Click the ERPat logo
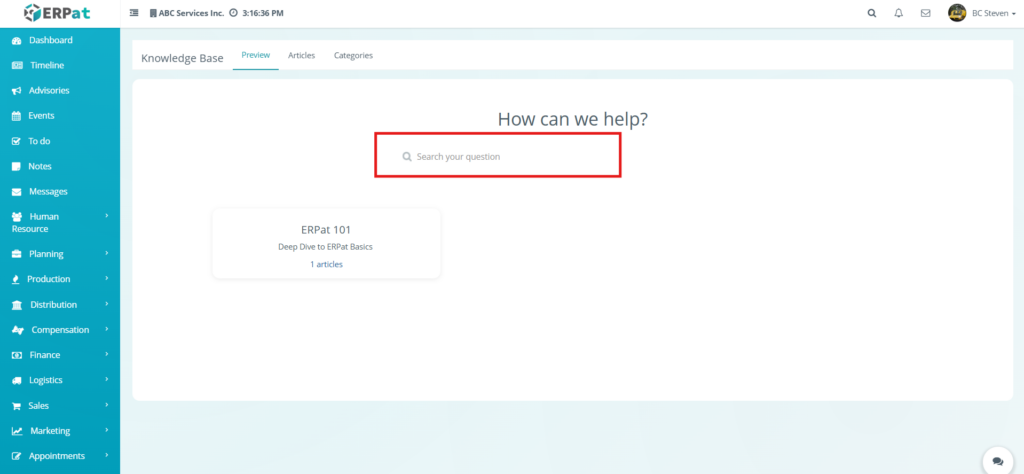The height and width of the screenshot is (474, 1024). point(59,13)
